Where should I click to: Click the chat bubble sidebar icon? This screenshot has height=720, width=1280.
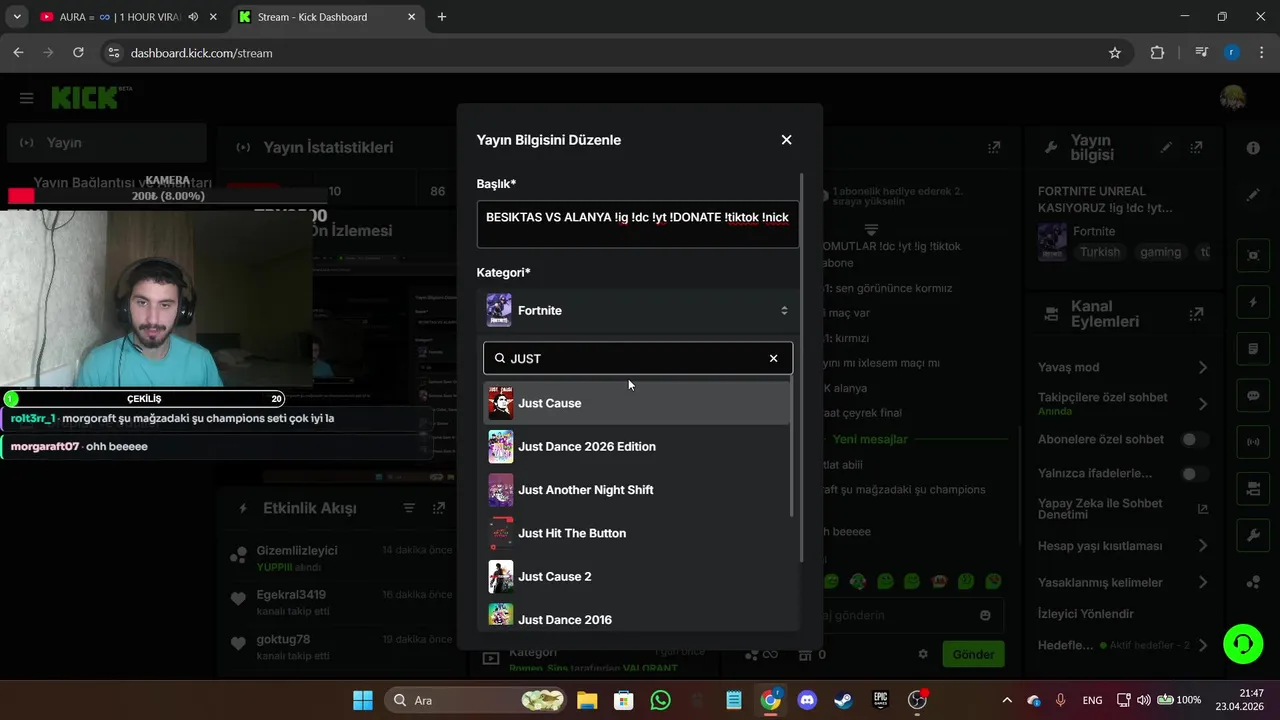tap(1253, 396)
